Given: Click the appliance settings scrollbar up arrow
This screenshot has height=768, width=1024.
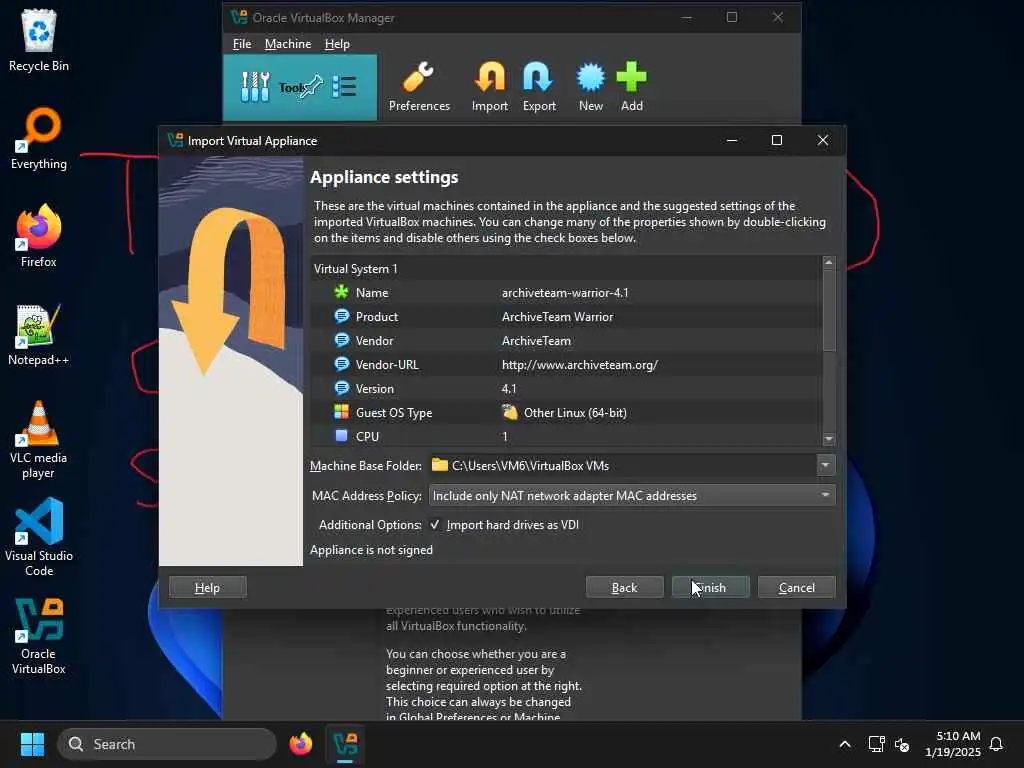Looking at the screenshot, I should pos(829,262).
